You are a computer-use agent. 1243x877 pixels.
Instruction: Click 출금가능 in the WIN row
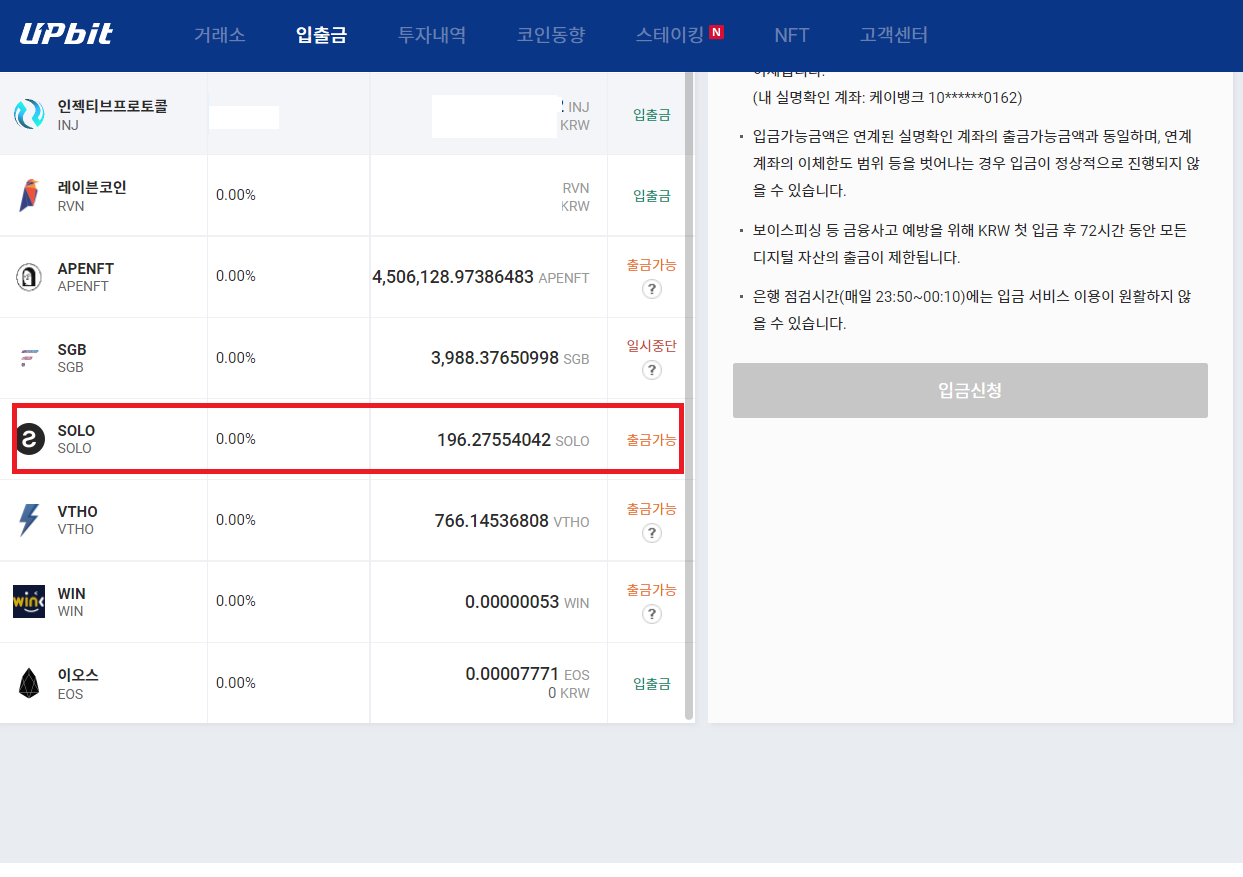[x=651, y=590]
